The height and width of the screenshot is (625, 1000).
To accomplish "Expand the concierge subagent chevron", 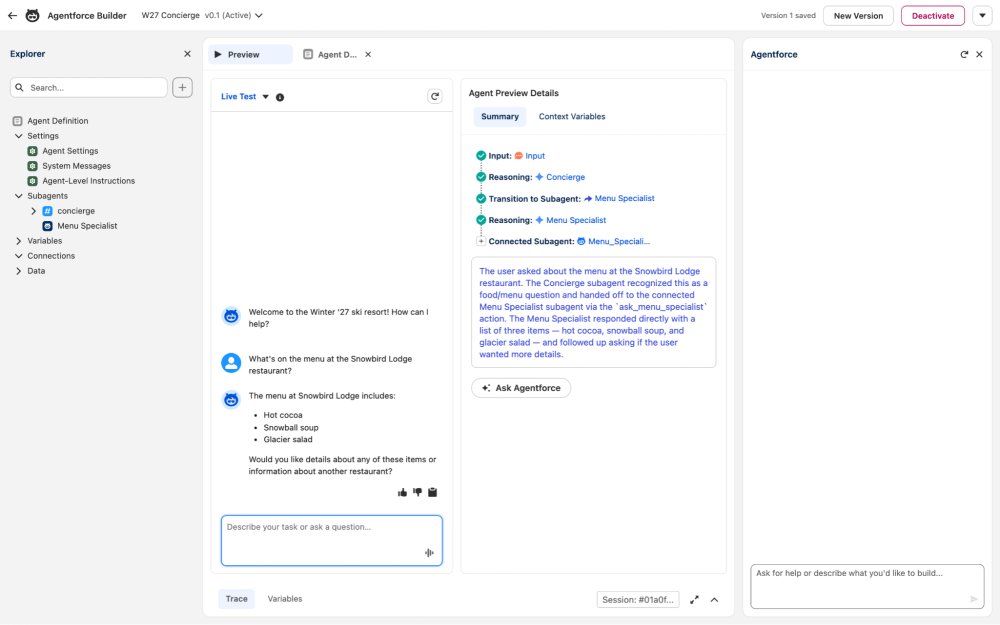I will coord(34,211).
